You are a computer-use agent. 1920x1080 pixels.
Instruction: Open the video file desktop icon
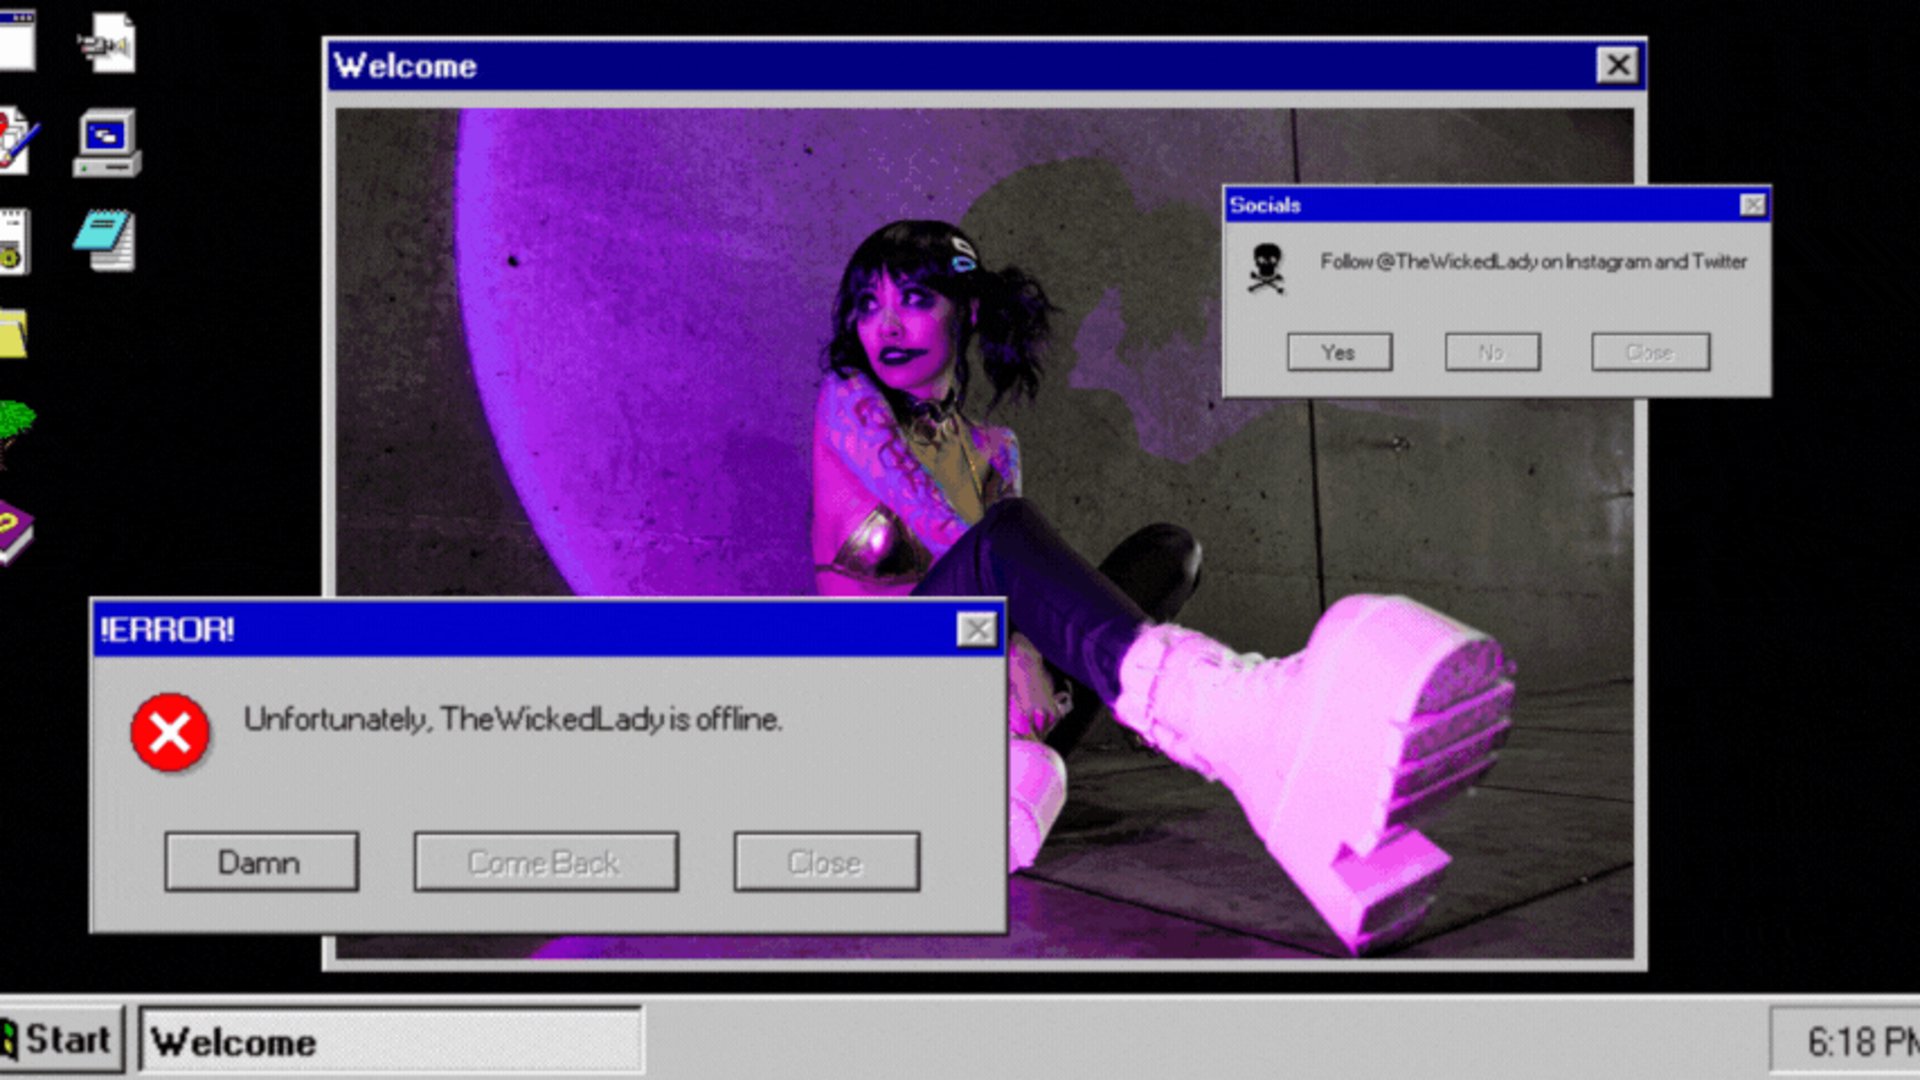click(x=107, y=43)
